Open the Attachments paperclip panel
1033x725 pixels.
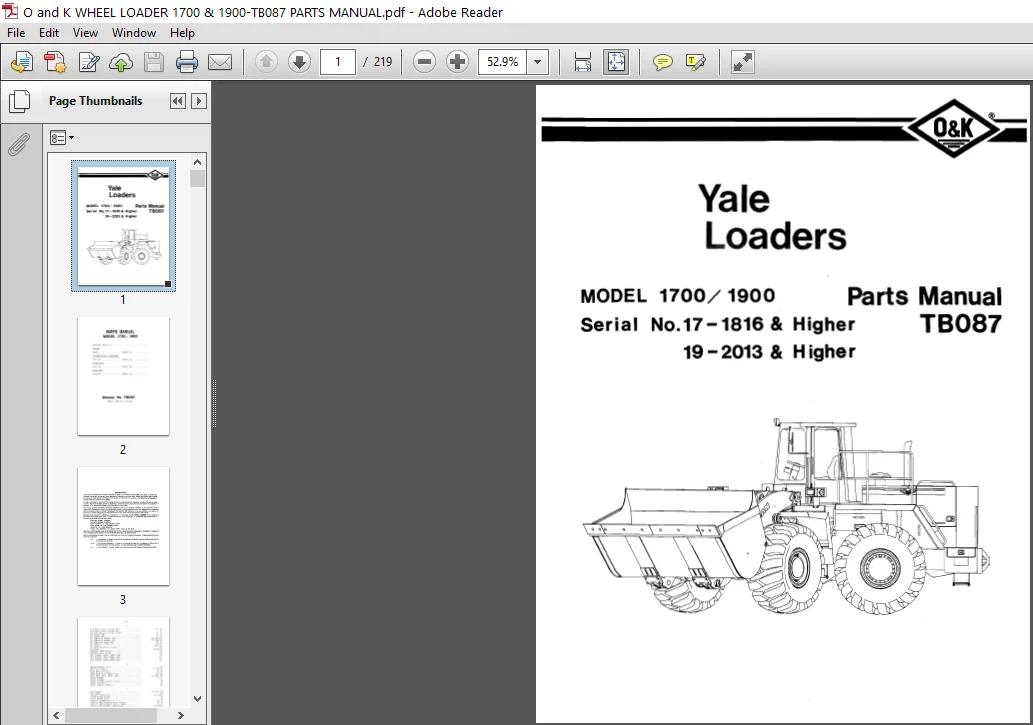[19, 144]
